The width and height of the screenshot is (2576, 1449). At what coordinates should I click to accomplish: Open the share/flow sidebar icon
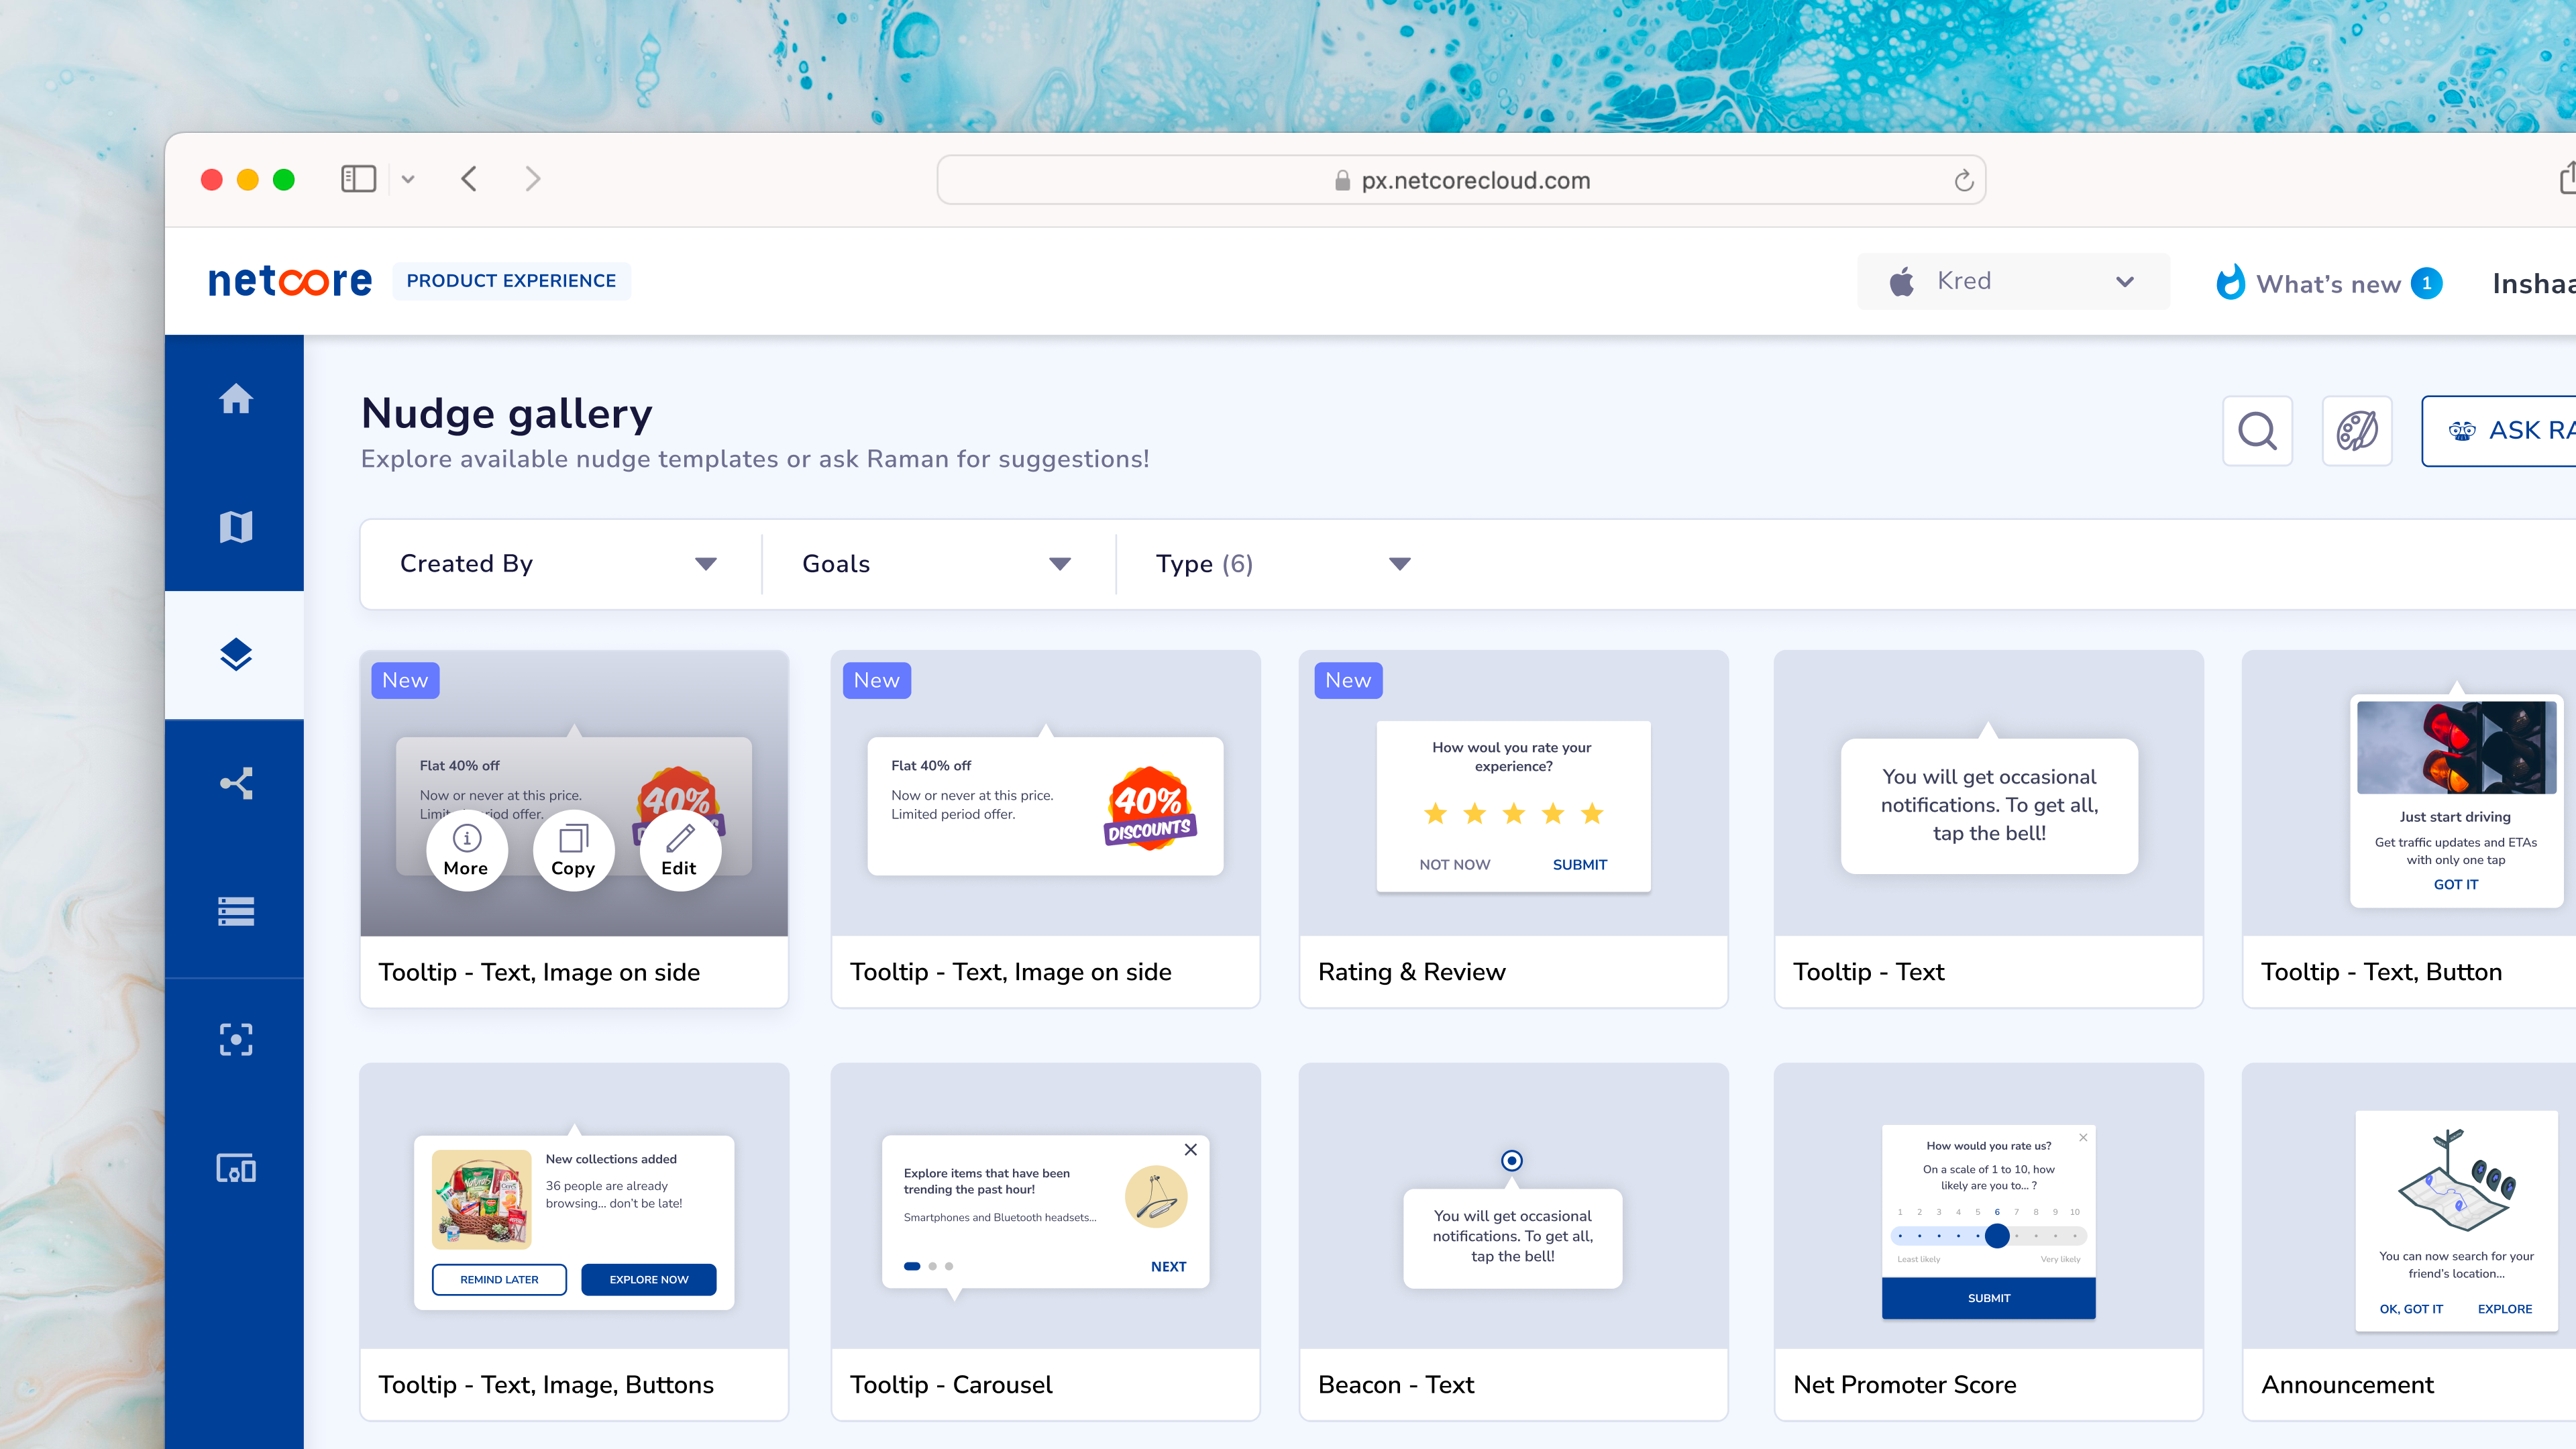click(x=236, y=783)
